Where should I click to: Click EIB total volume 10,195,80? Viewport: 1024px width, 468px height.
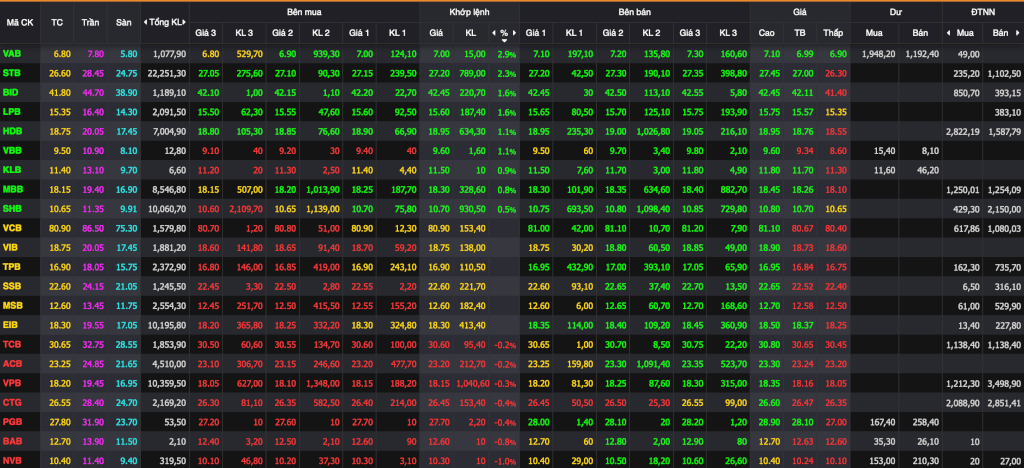point(167,325)
